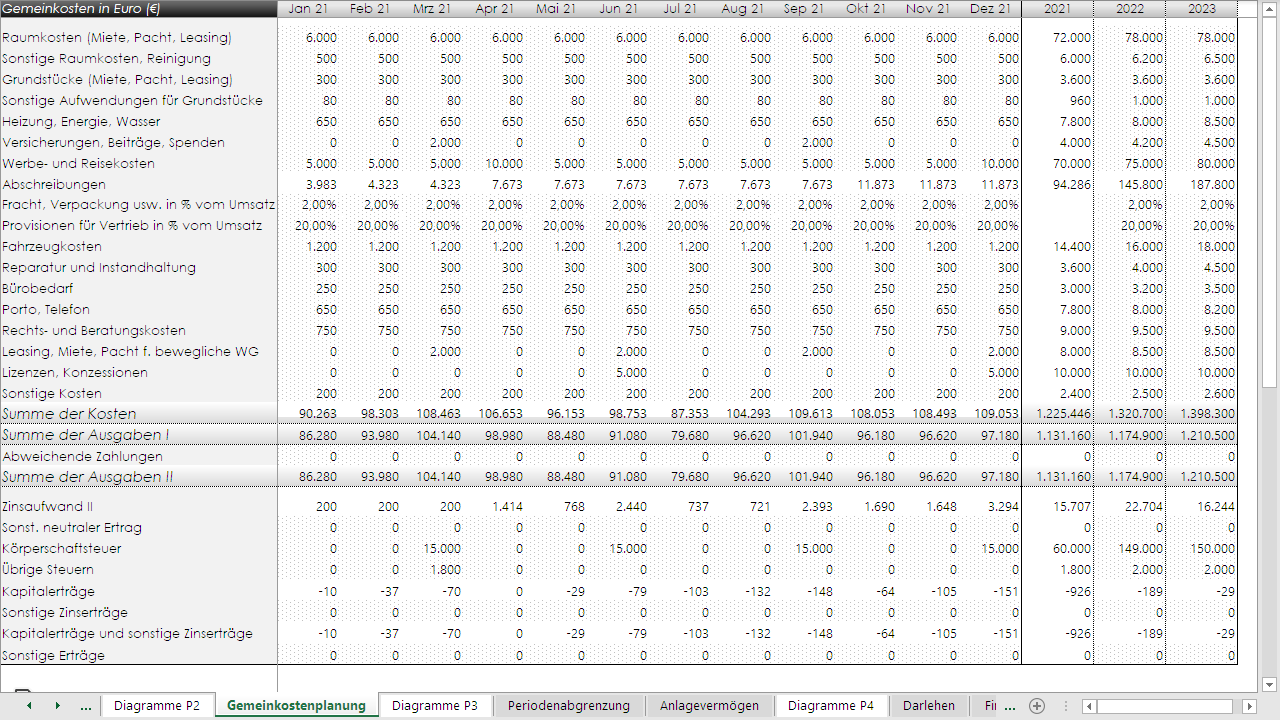The width and height of the screenshot is (1280, 720).
Task: Show hidden sheets via left ellipsis
Action: click(x=86, y=706)
